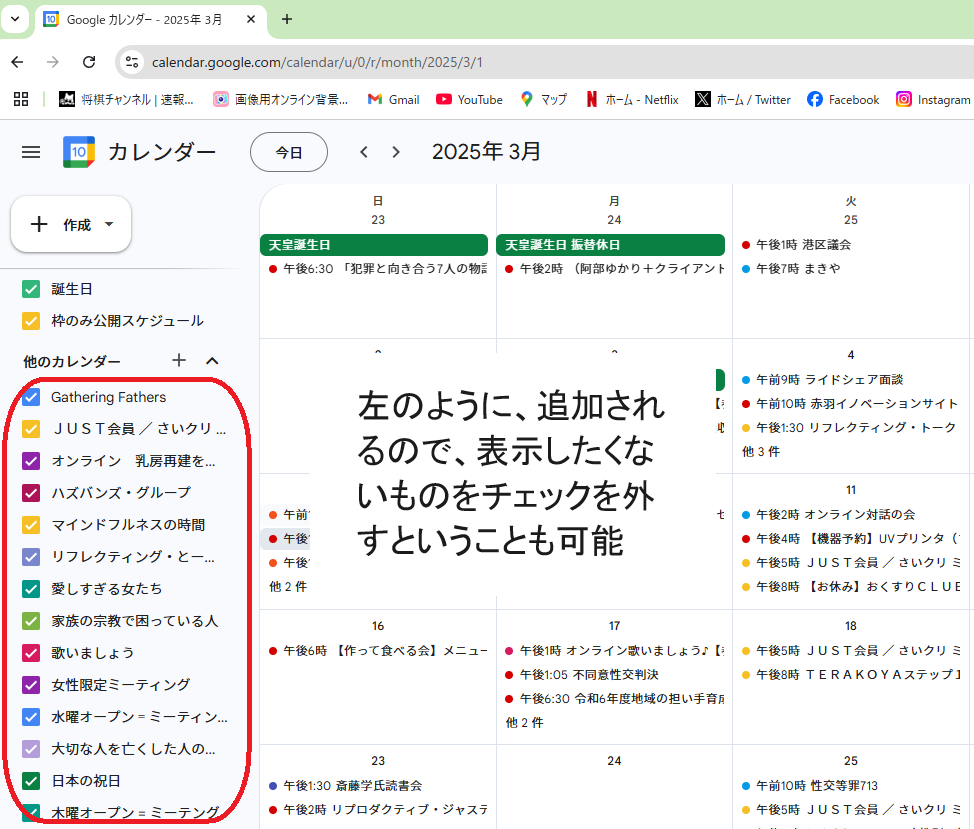Add other calendar with plus icon
The height and width of the screenshot is (829, 974).
(179, 361)
